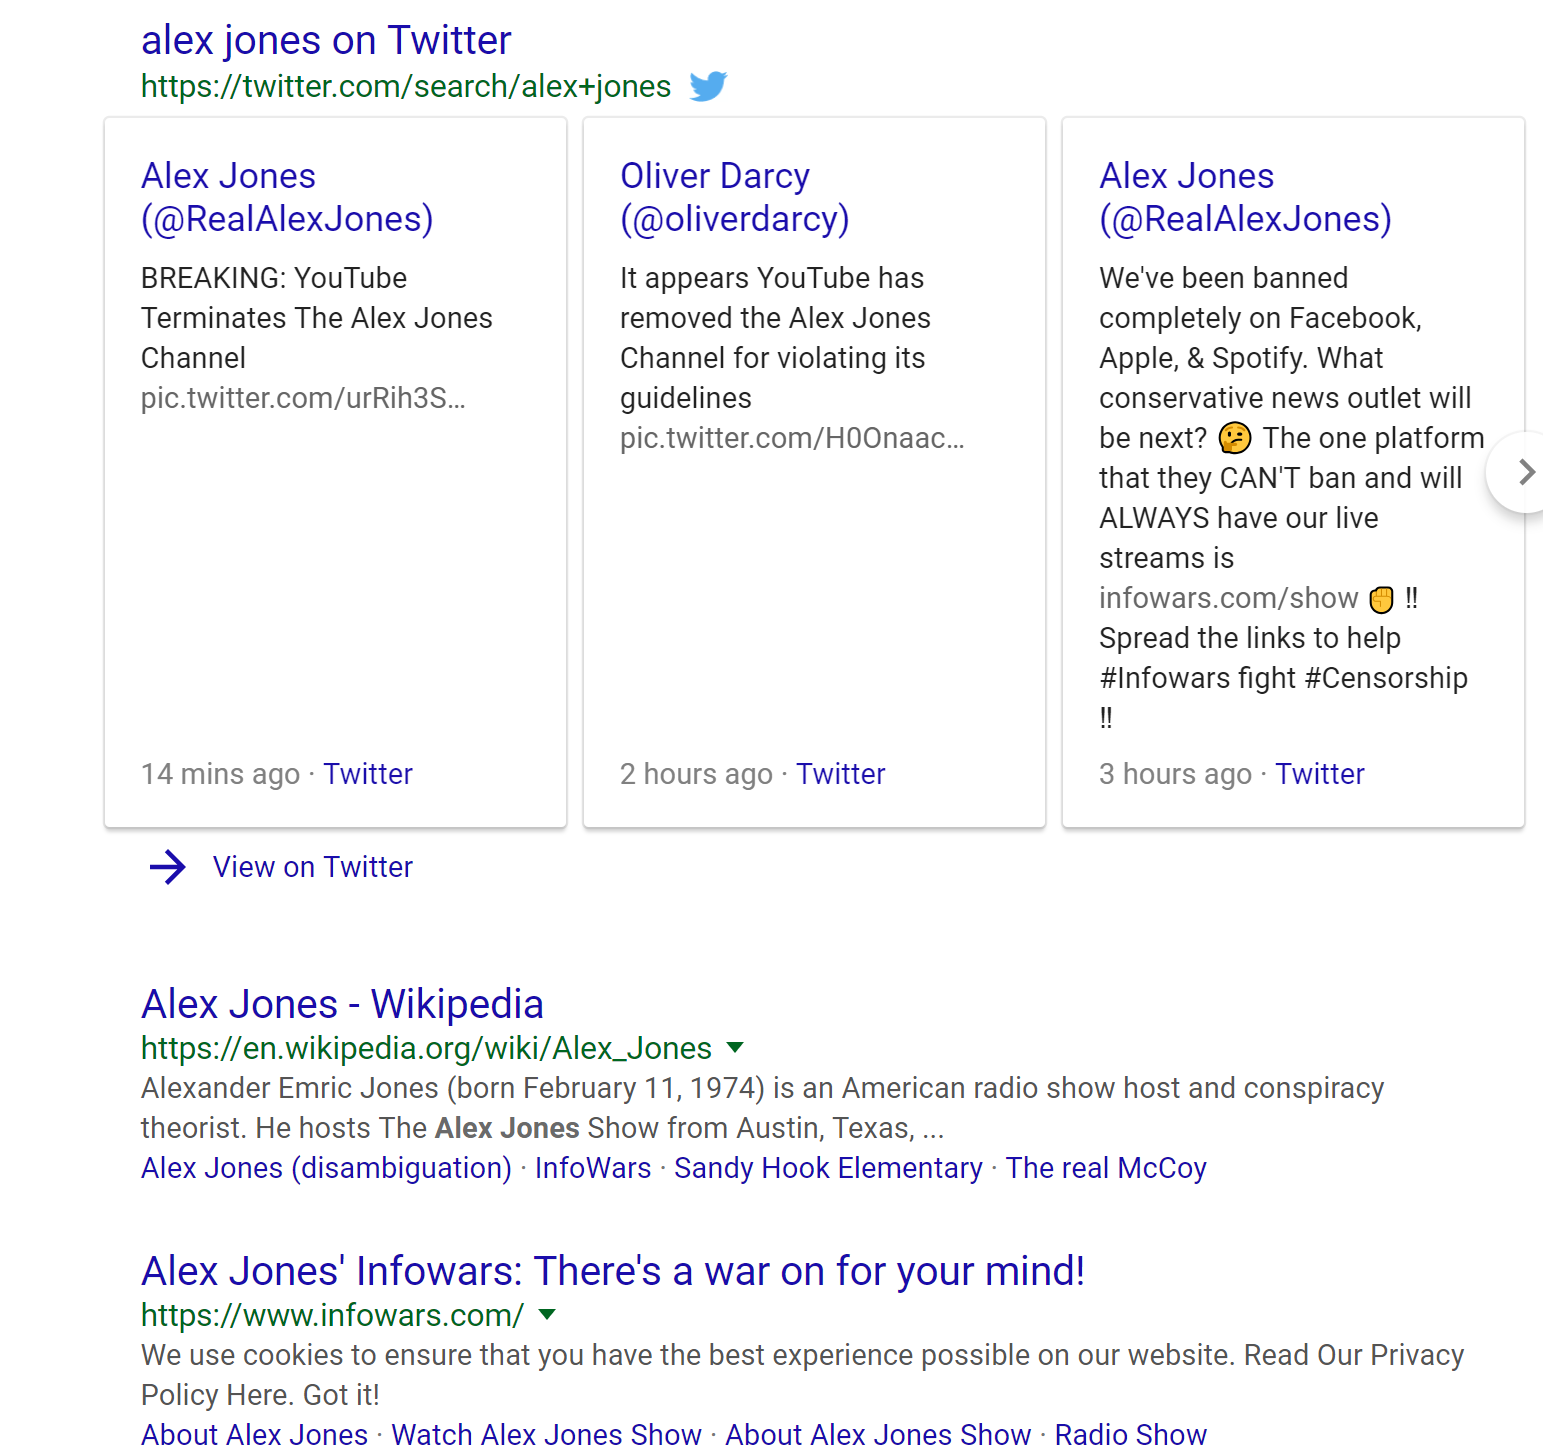Image resolution: width=1543 pixels, height=1446 pixels.
Task: Open the first Alex Jones (@RealAlexJones) tweet heading
Action: [287, 197]
